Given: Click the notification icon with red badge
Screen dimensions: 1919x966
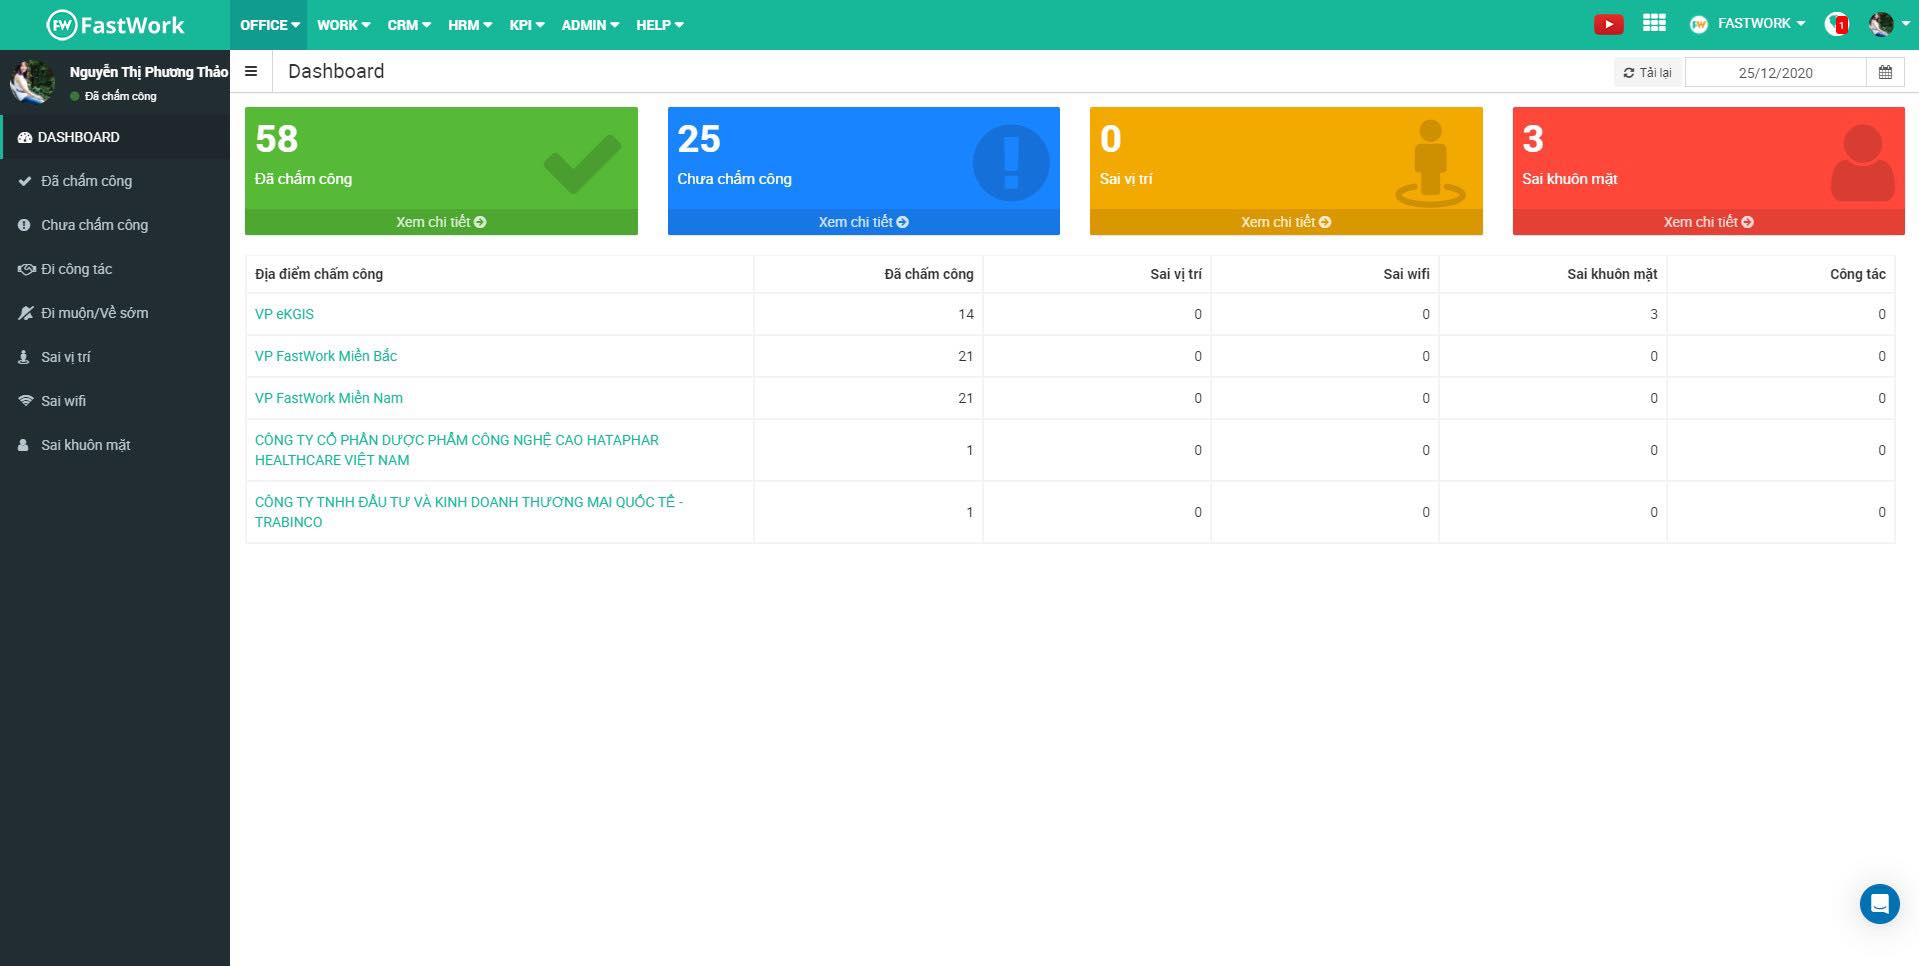Looking at the screenshot, I should [1836, 24].
